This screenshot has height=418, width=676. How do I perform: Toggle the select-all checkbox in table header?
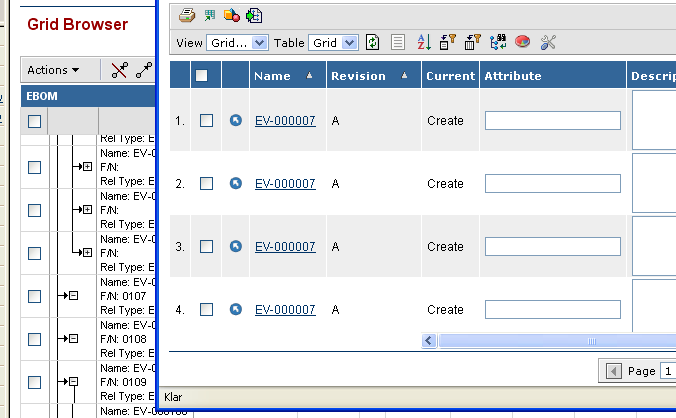201,76
